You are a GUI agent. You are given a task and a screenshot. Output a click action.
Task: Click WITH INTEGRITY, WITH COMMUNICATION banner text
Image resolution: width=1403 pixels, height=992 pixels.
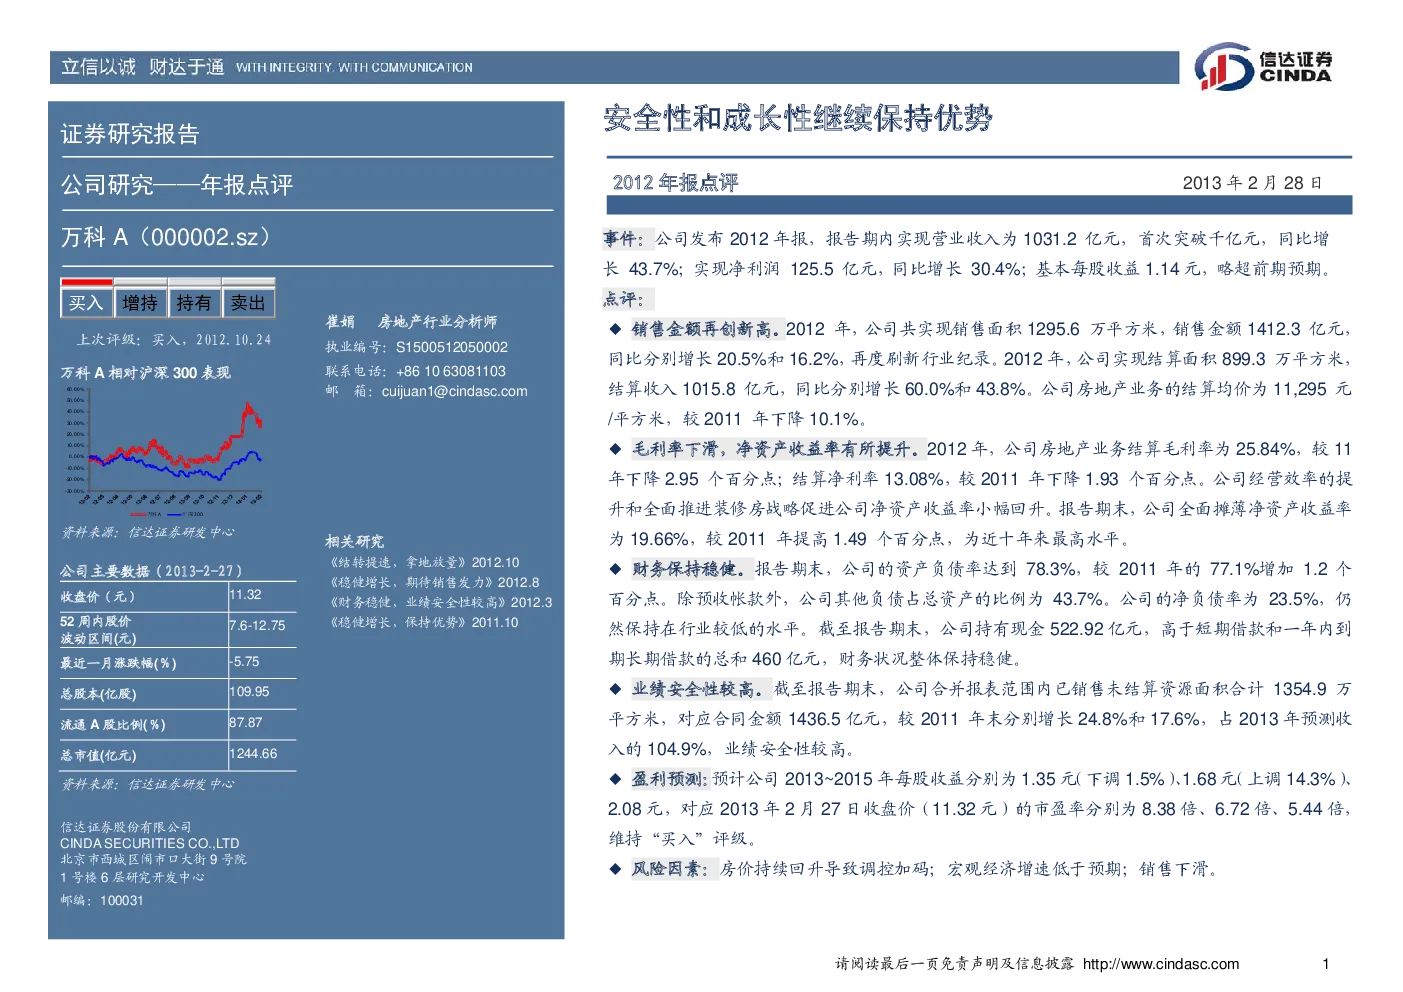click(x=355, y=68)
